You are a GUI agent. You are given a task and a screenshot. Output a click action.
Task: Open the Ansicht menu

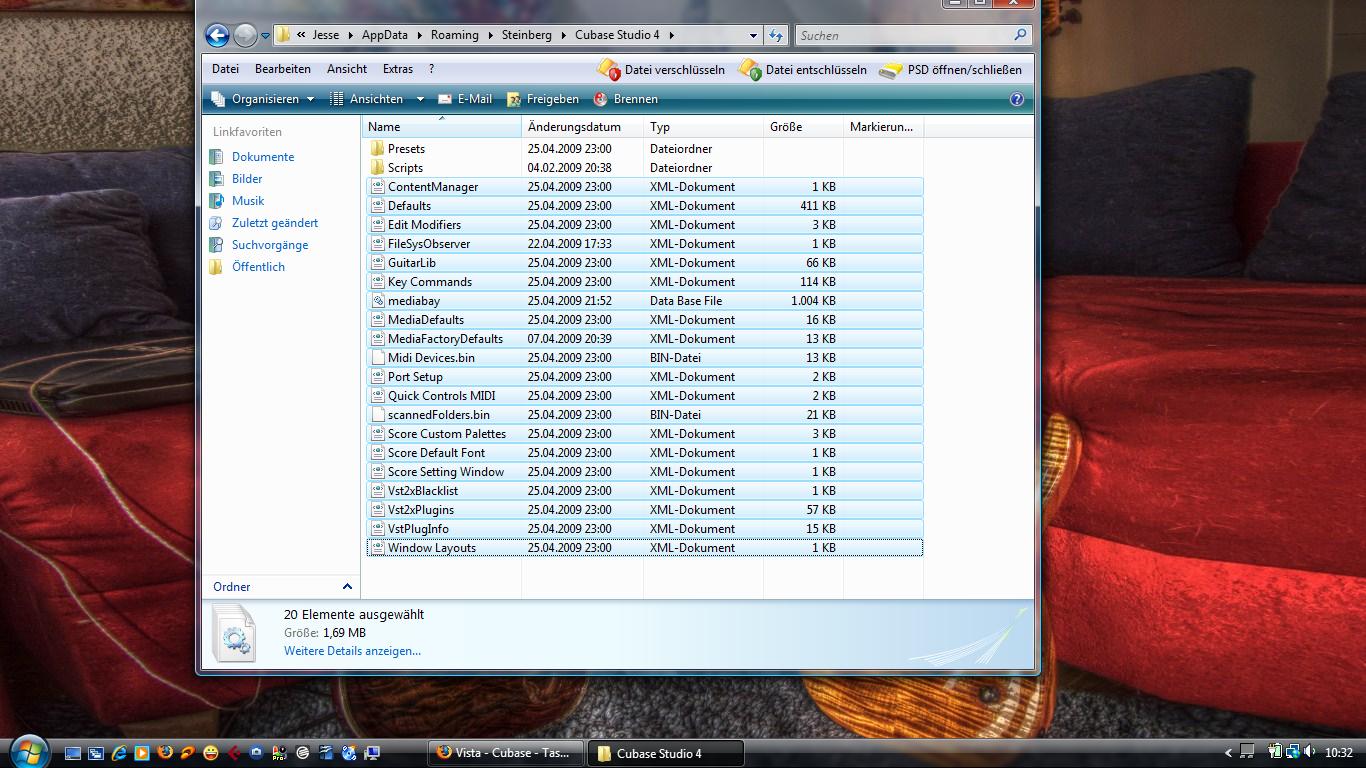tap(347, 69)
